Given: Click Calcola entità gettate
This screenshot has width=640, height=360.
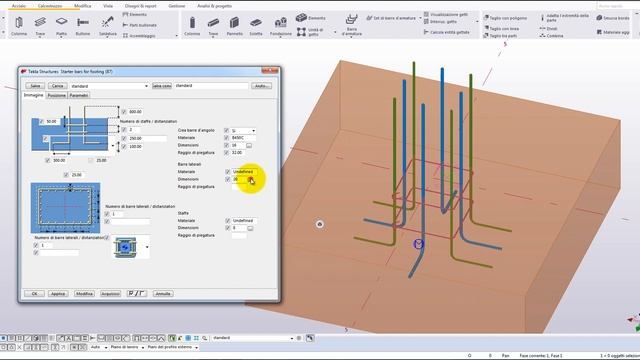Looking at the screenshot, I should click(x=446, y=32).
